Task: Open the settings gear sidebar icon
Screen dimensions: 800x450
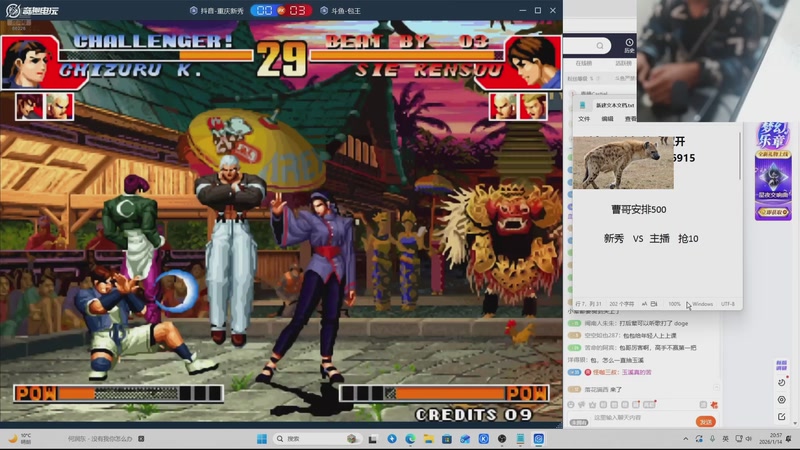Action: tap(781, 399)
